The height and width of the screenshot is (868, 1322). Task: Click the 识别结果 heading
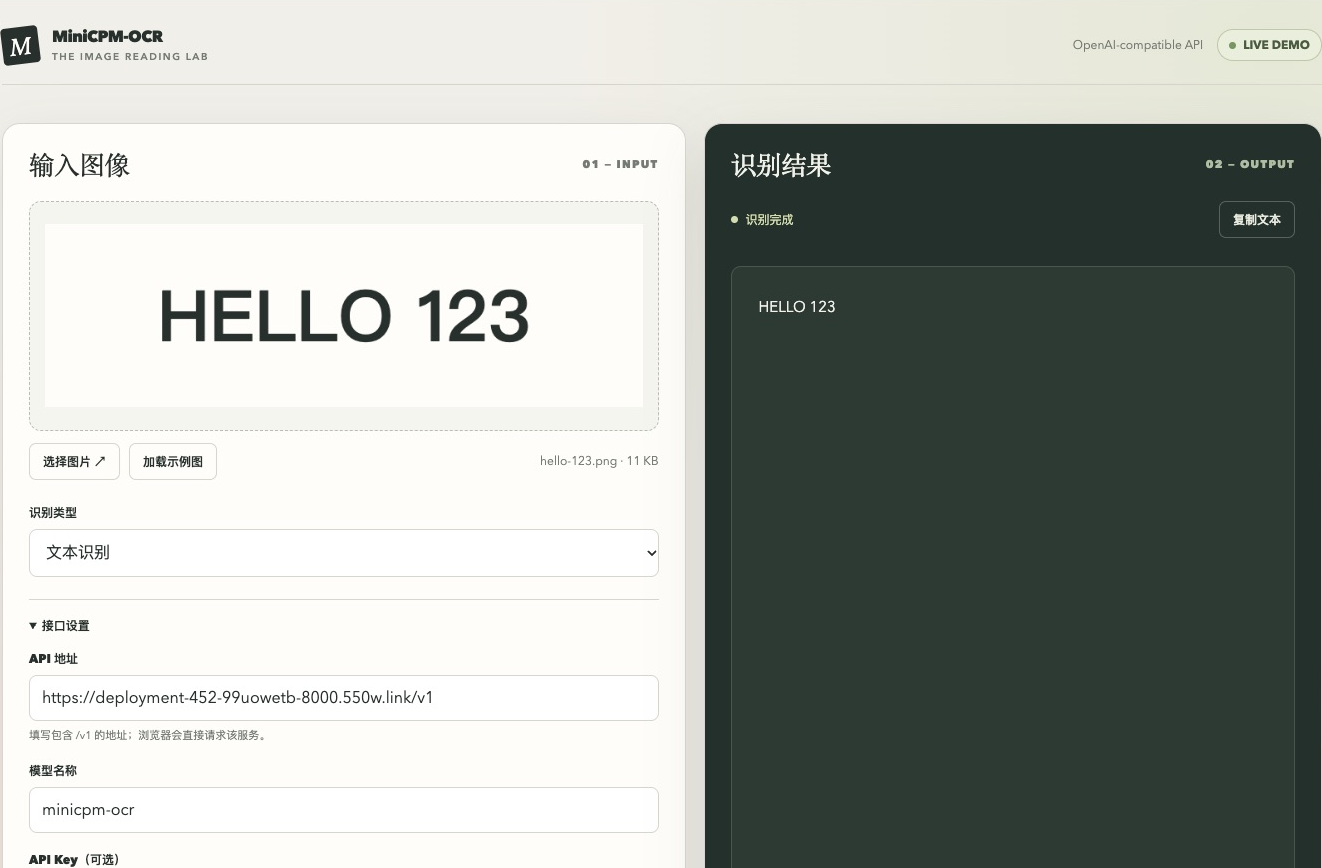(x=782, y=165)
